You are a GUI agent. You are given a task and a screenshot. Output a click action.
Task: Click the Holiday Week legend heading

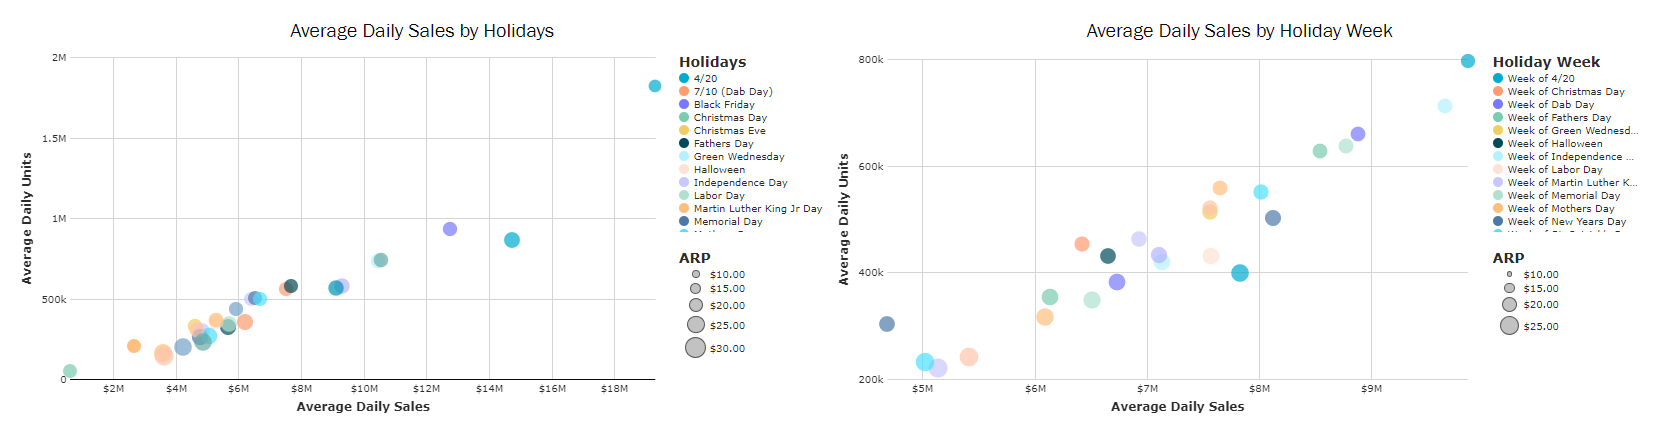click(x=1546, y=62)
